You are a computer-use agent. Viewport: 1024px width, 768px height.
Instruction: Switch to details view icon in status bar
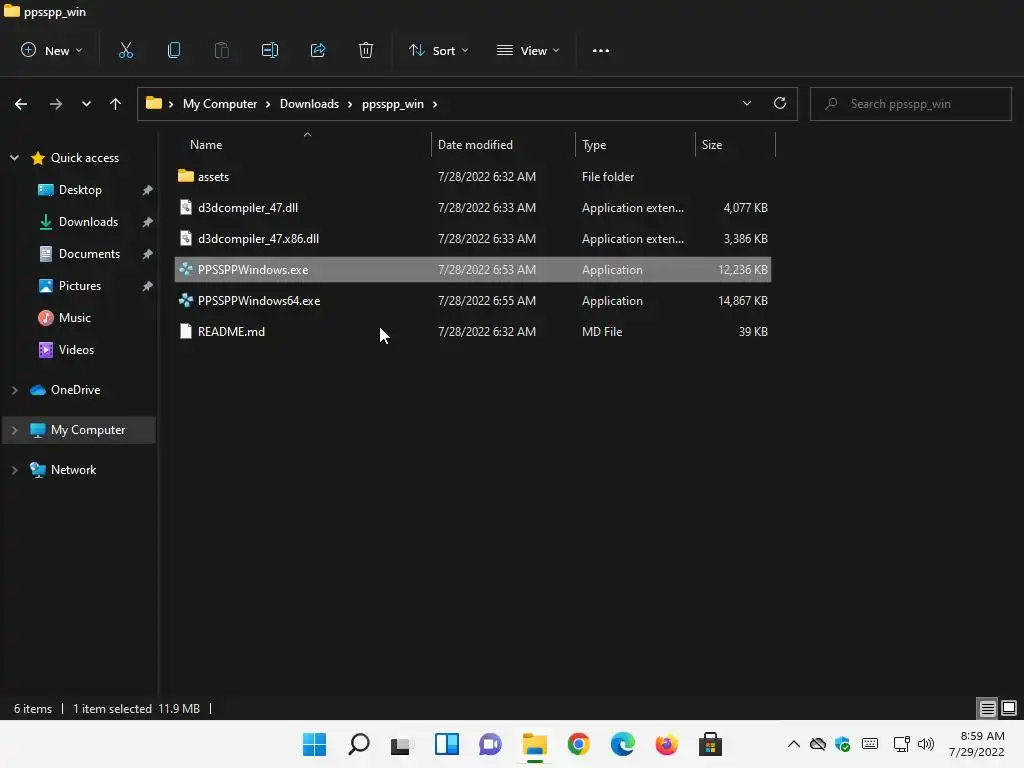coord(987,708)
